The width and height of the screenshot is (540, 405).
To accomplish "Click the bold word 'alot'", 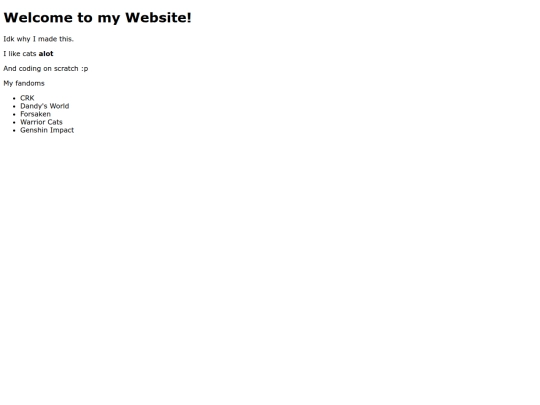I will click(x=46, y=54).
